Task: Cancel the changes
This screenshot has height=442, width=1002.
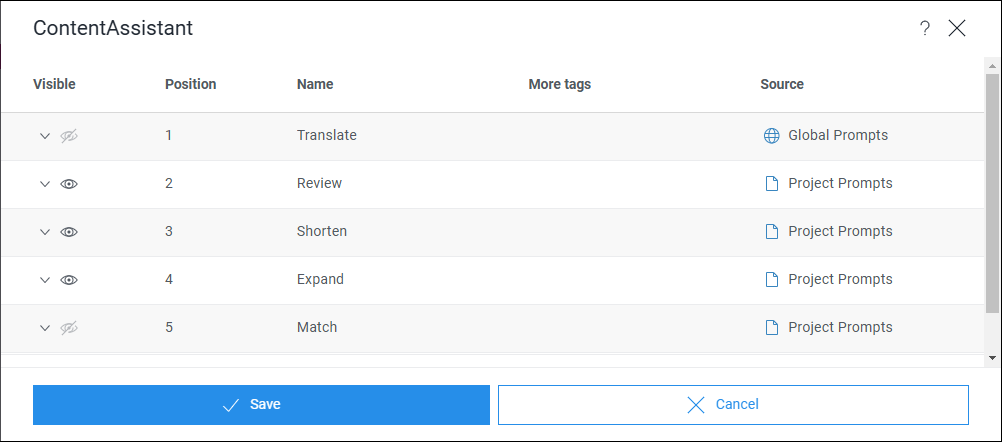Action: tap(733, 405)
